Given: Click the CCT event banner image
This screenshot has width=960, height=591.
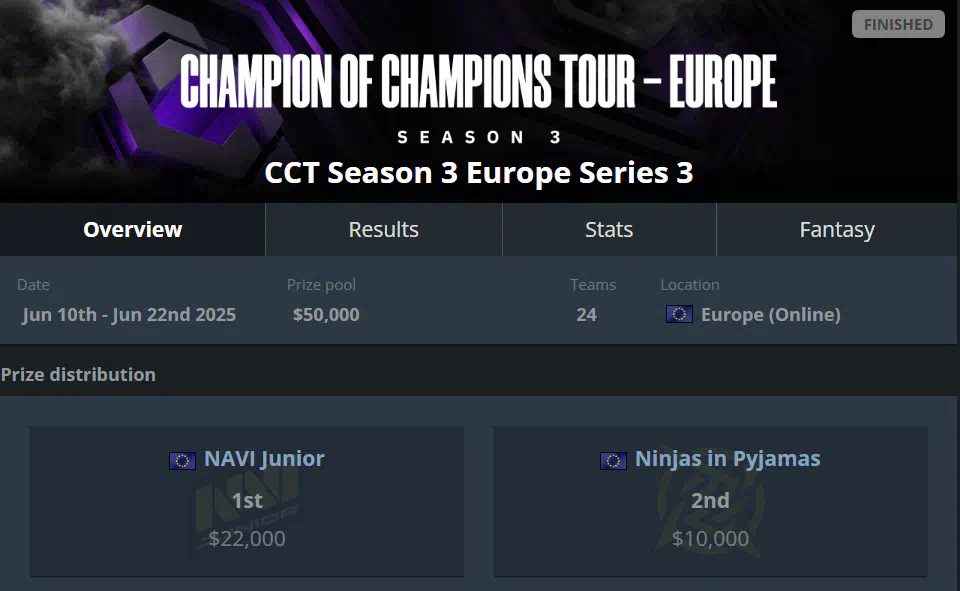Looking at the screenshot, I should coord(479,102).
